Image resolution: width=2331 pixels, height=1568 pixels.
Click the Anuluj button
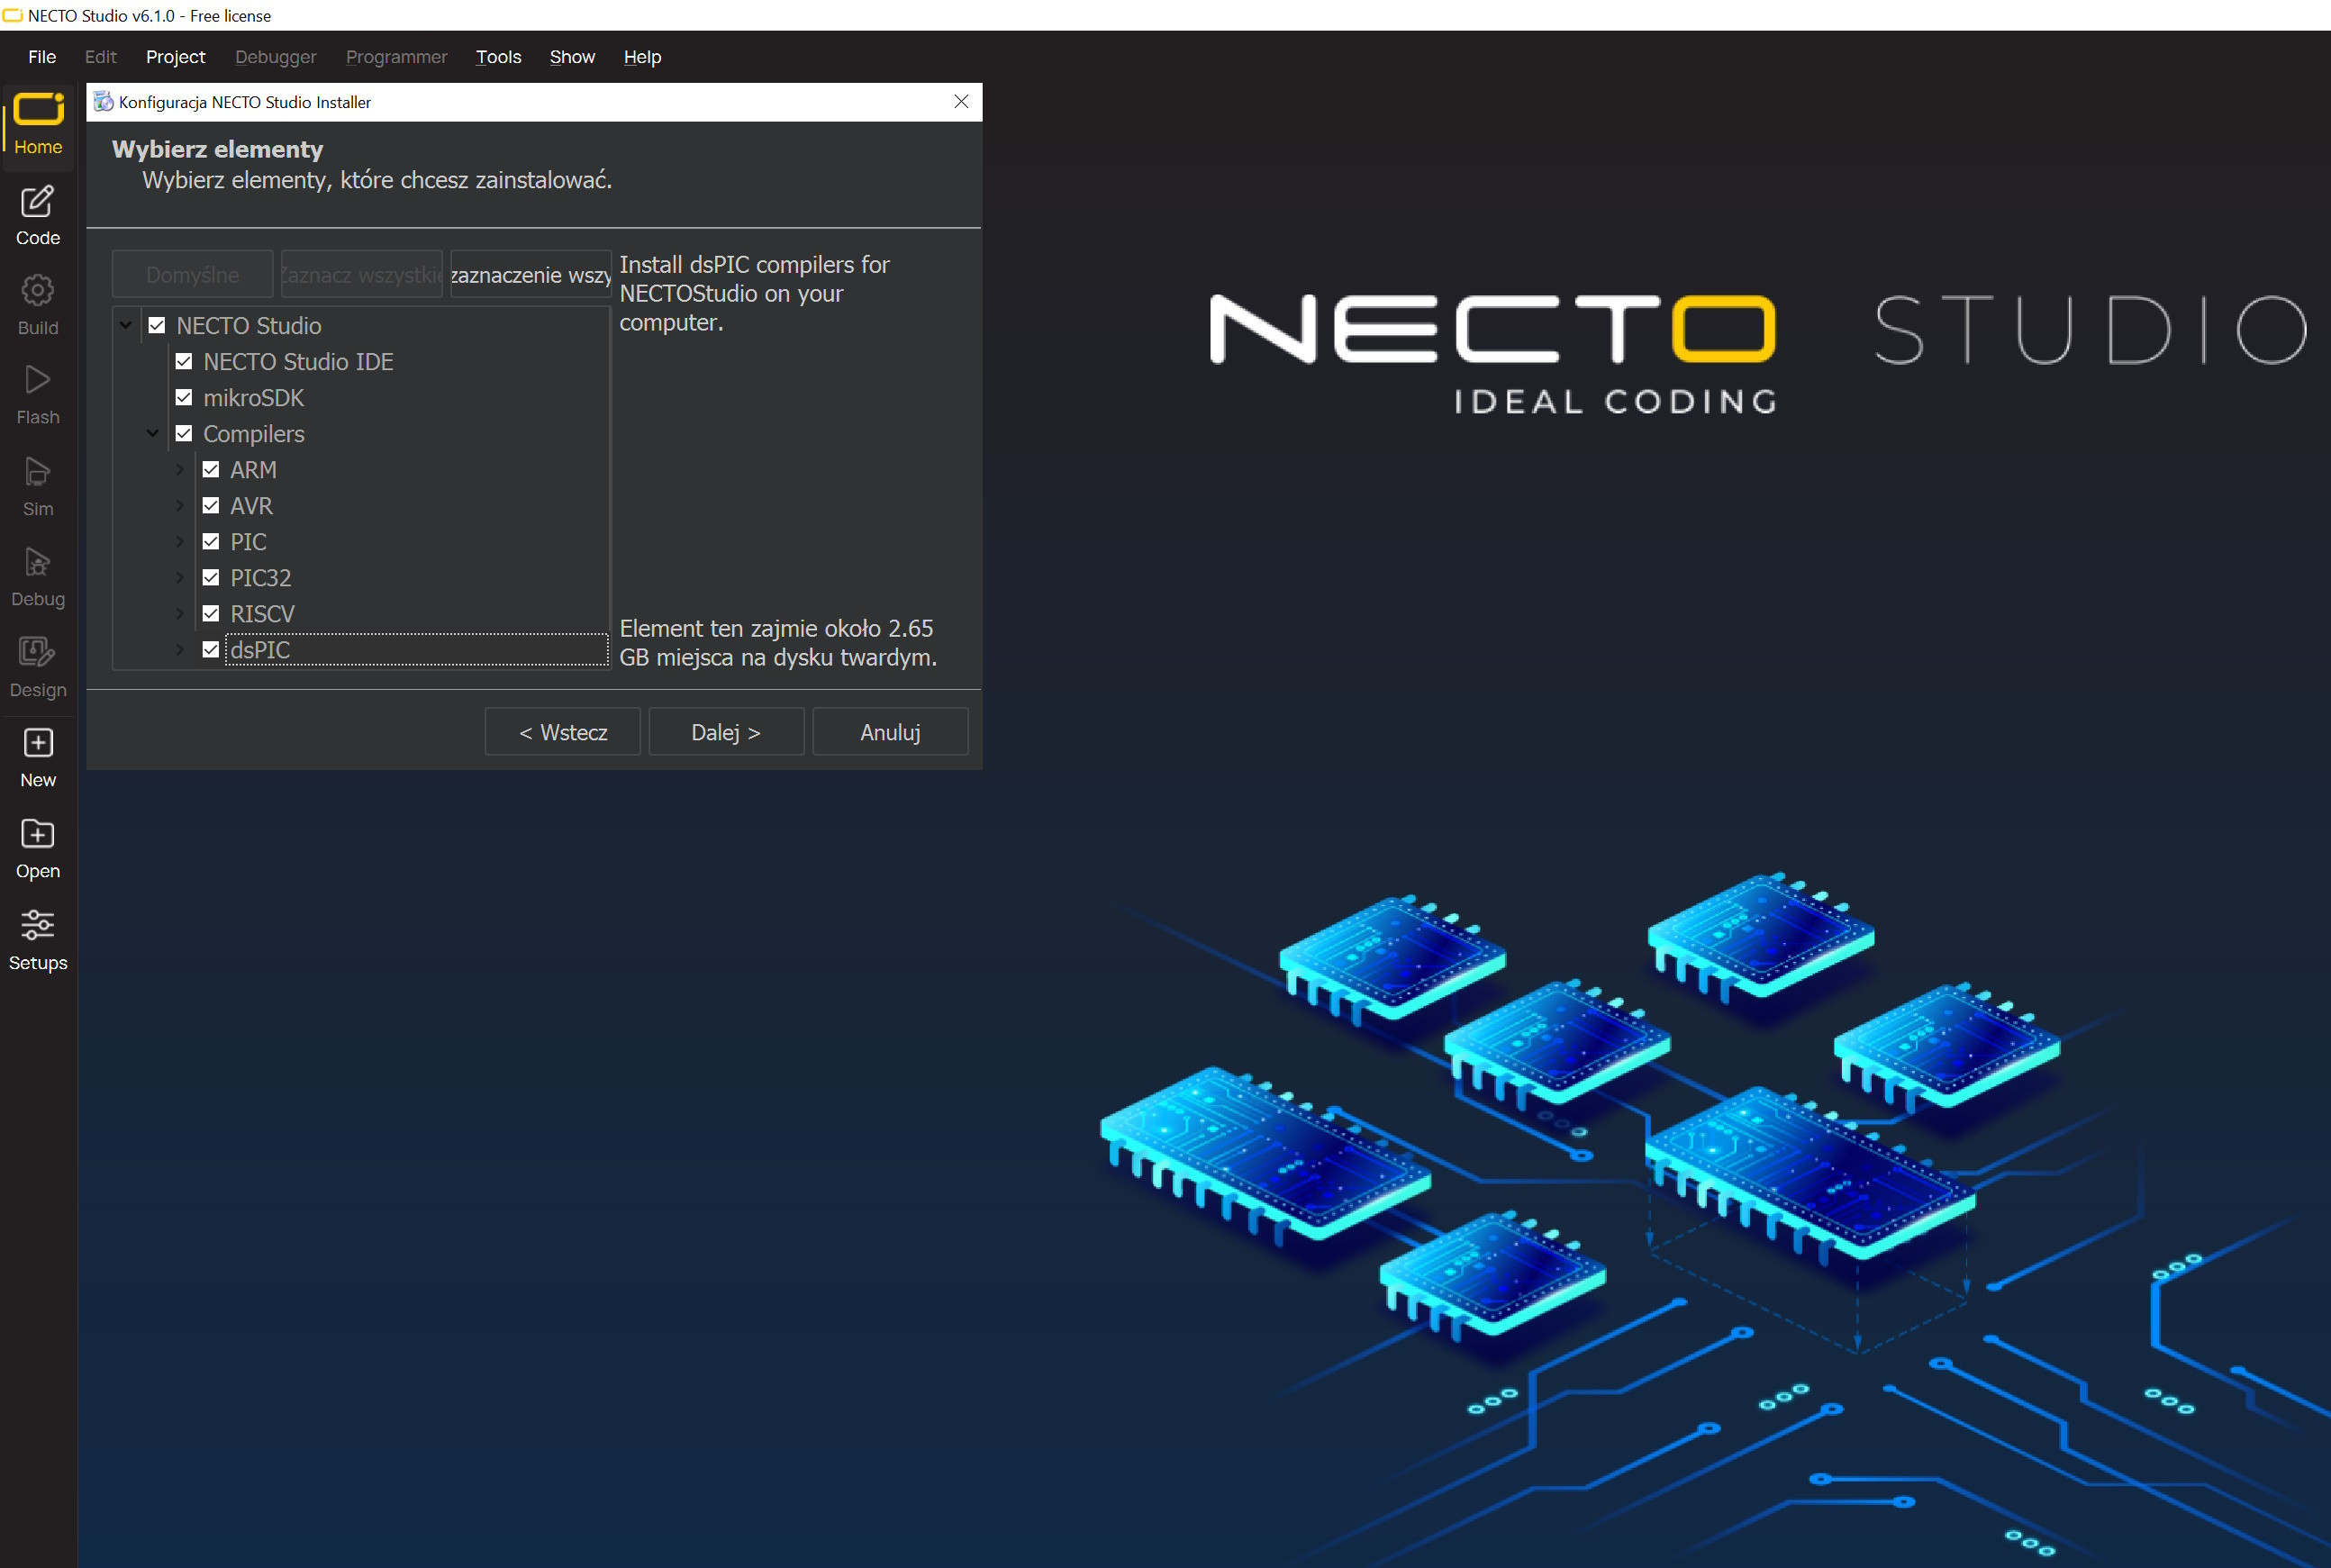[x=889, y=732]
